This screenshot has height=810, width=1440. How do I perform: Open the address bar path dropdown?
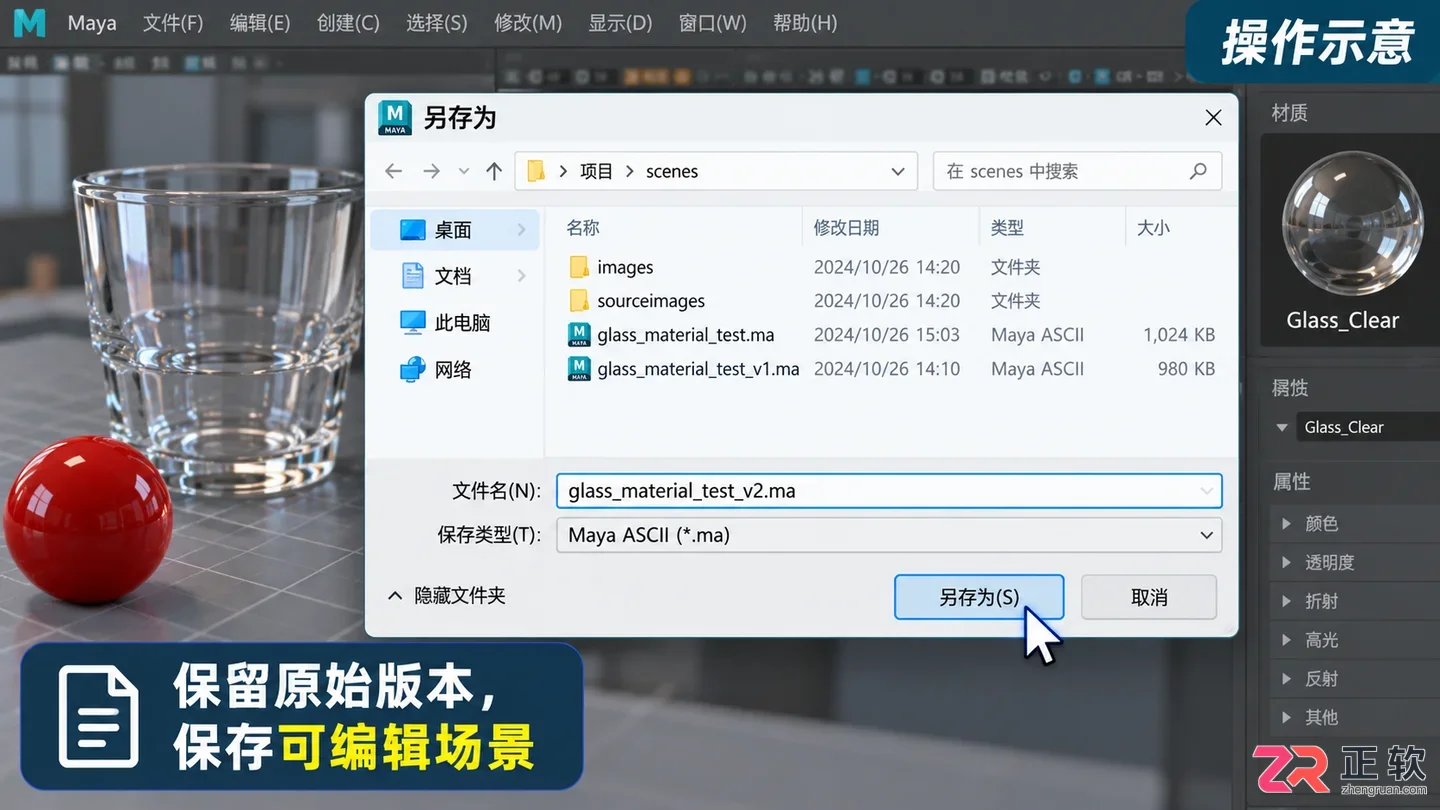pyautogui.click(x=897, y=171)
